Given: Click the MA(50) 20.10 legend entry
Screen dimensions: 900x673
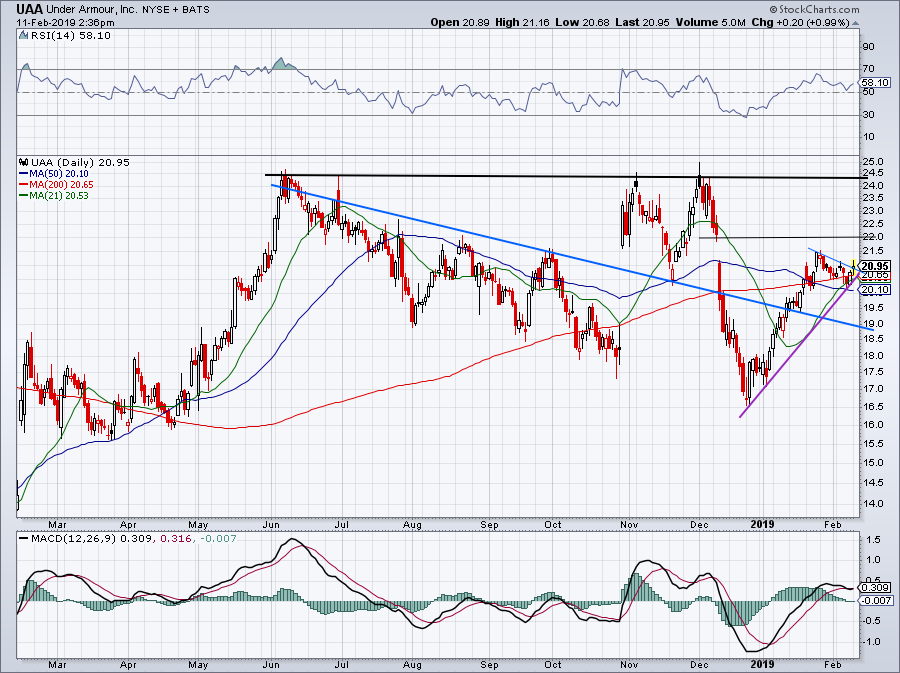Looking at the screenshot, I should 58,173.
